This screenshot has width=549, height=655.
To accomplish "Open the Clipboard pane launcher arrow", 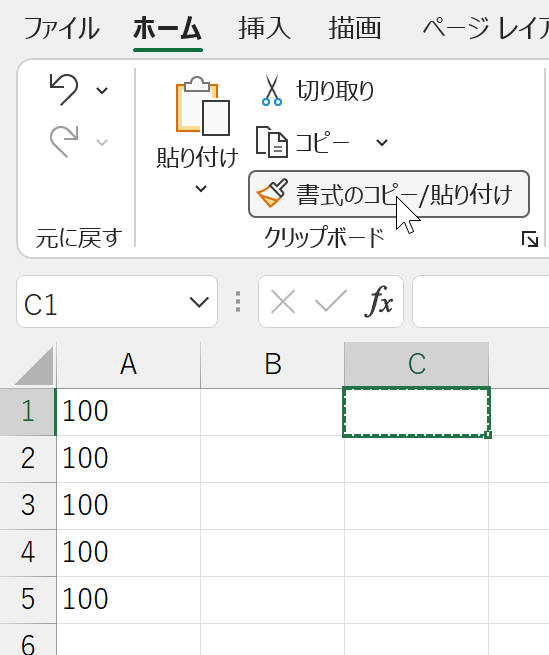I will (530, 239).
